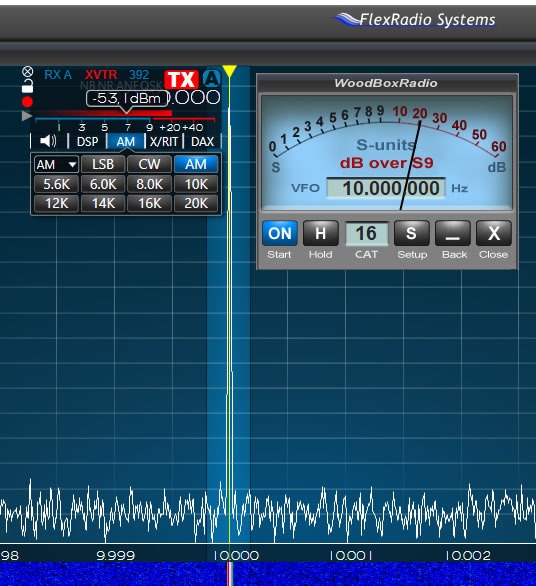Click the red record dot icon

coord(27,101)
